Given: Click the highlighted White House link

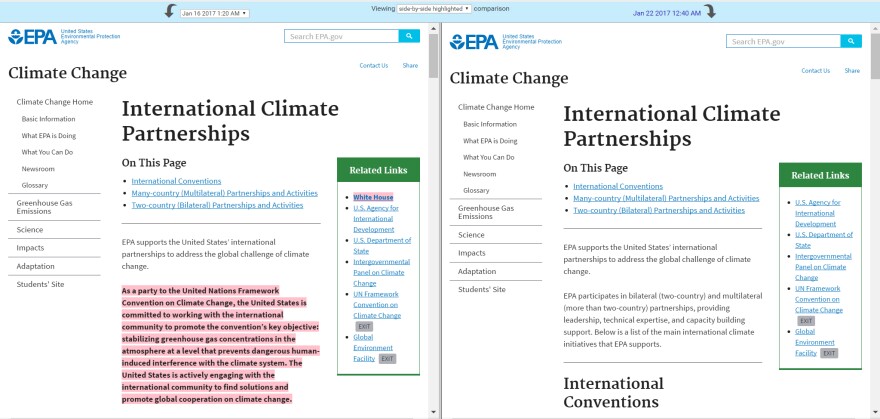Looking at the screenshot, I should click(373, 197).
